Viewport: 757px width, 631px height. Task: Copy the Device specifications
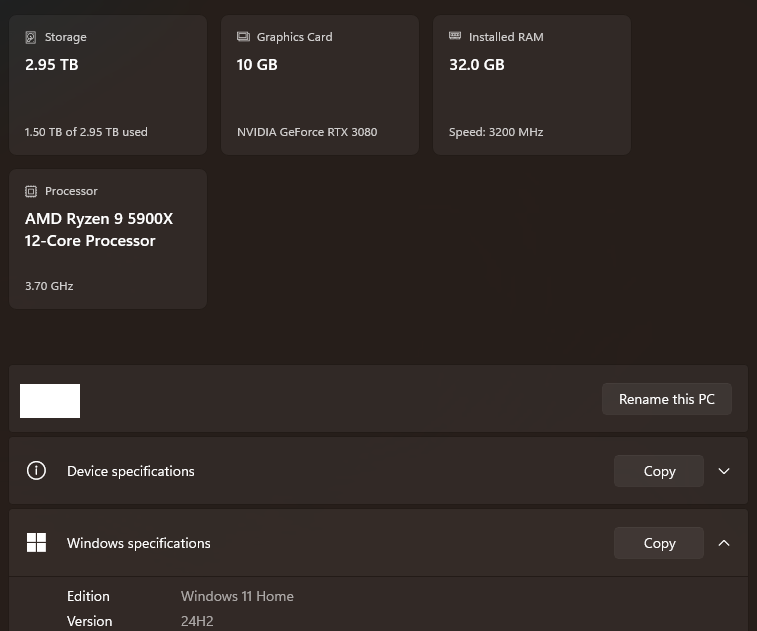pos(659,471)
